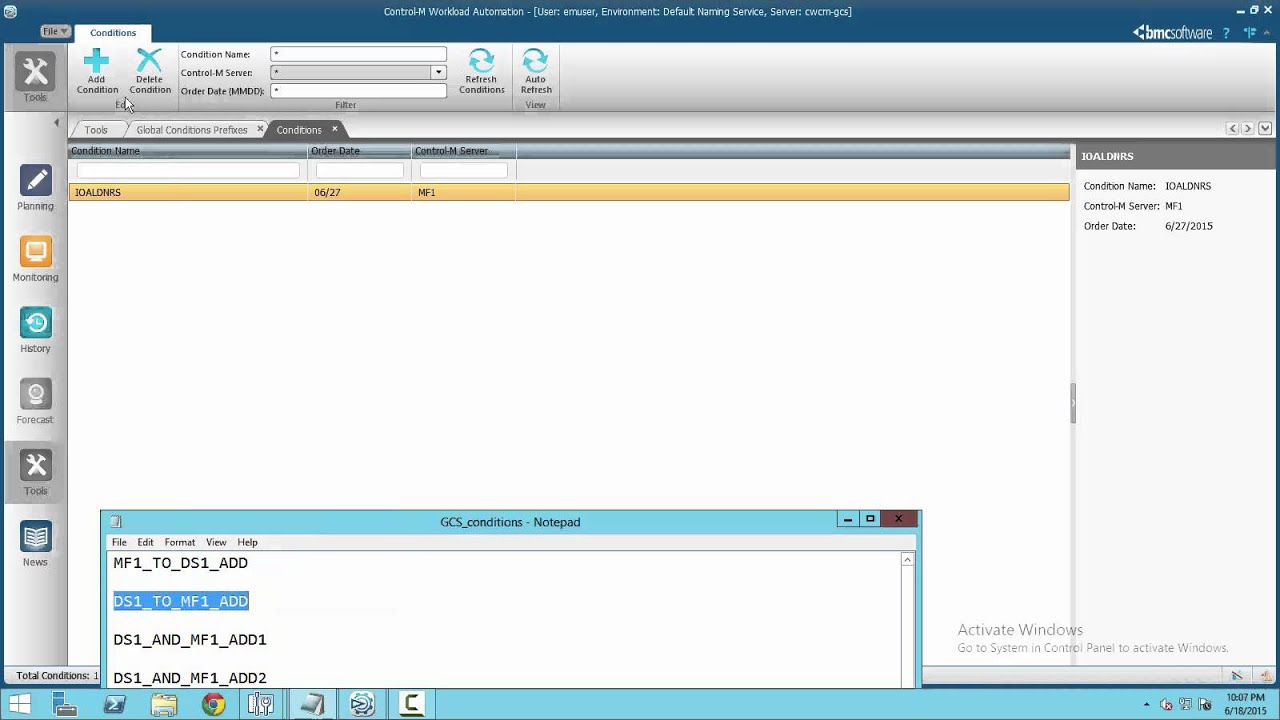Open Notepad's Help menu
The width and height of the screenshot is (1280, 720).
[247, 542]
